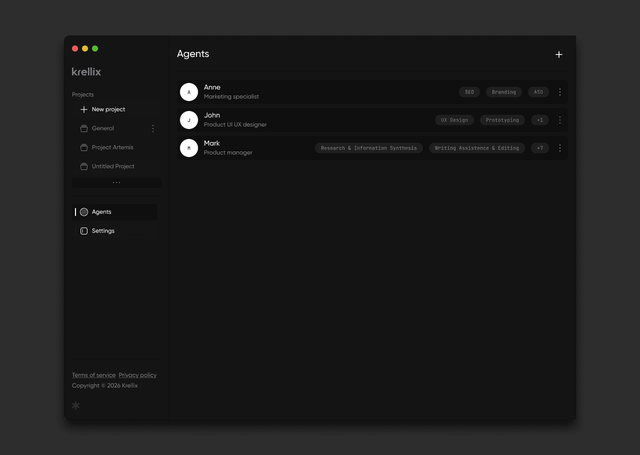
Task: Click the ASO tag on Anne
Action: click(538, 92)
